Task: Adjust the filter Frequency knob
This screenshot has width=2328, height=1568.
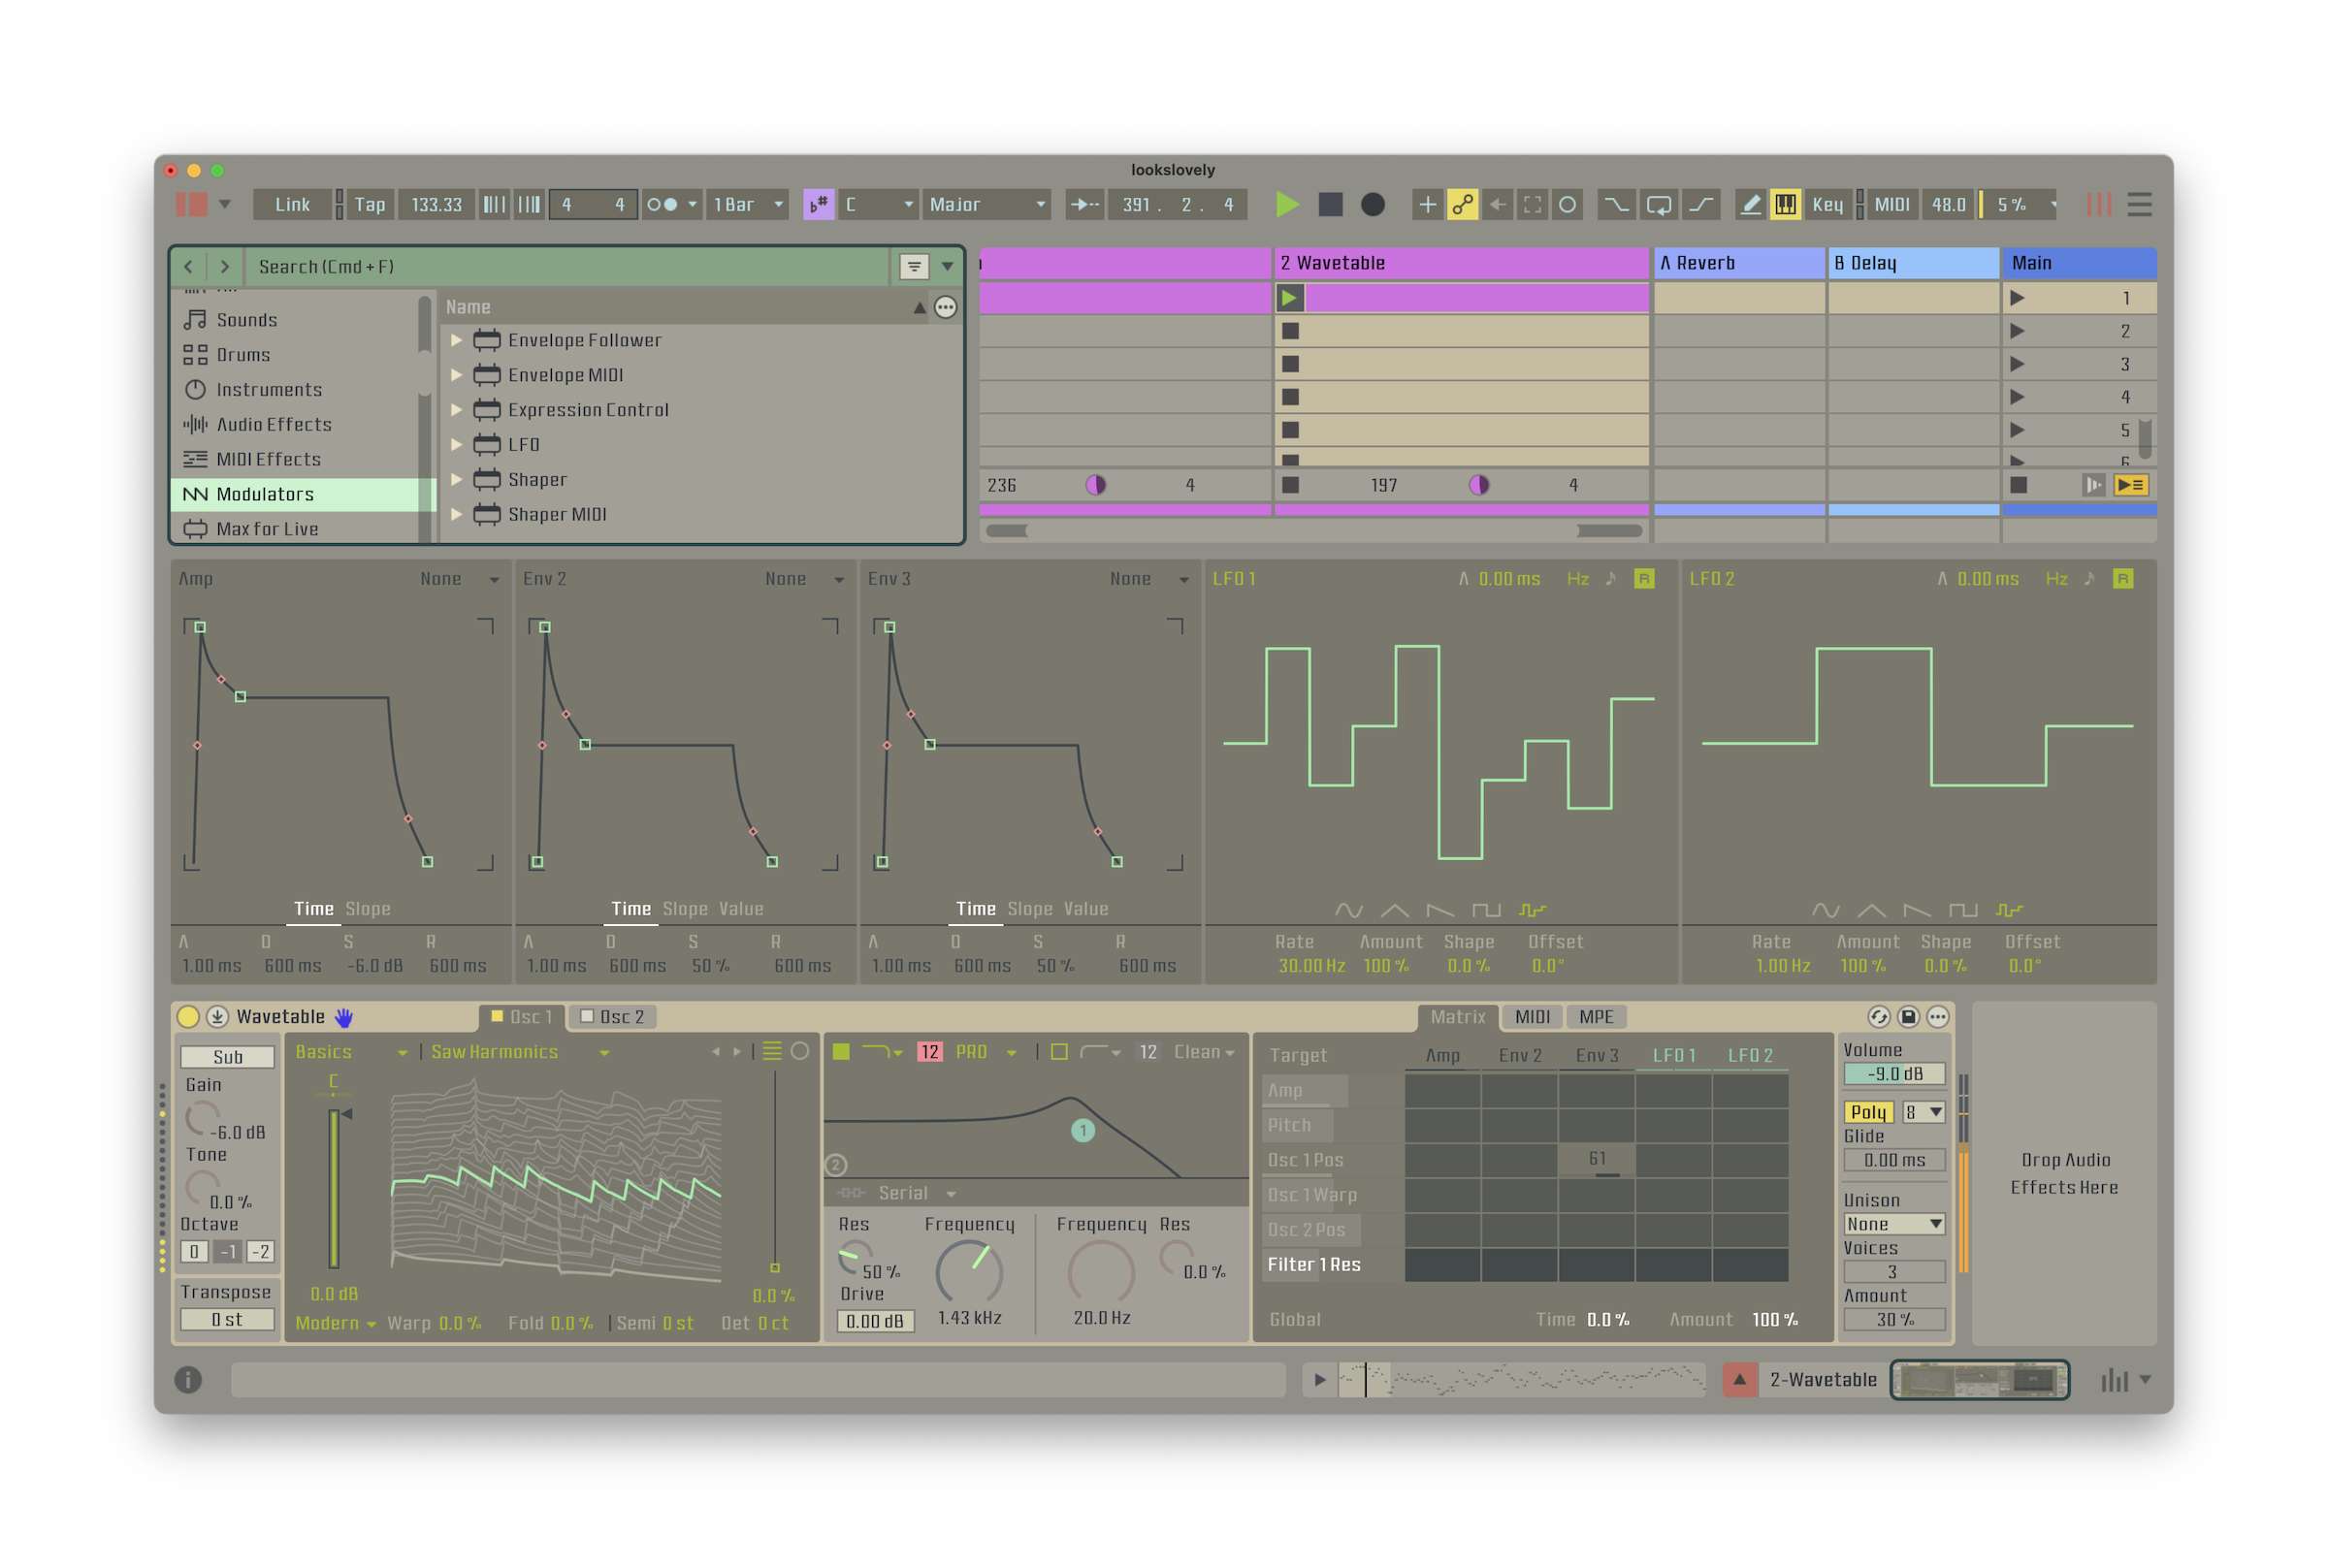Action: pyautogui.click(x=968, y=1270)
